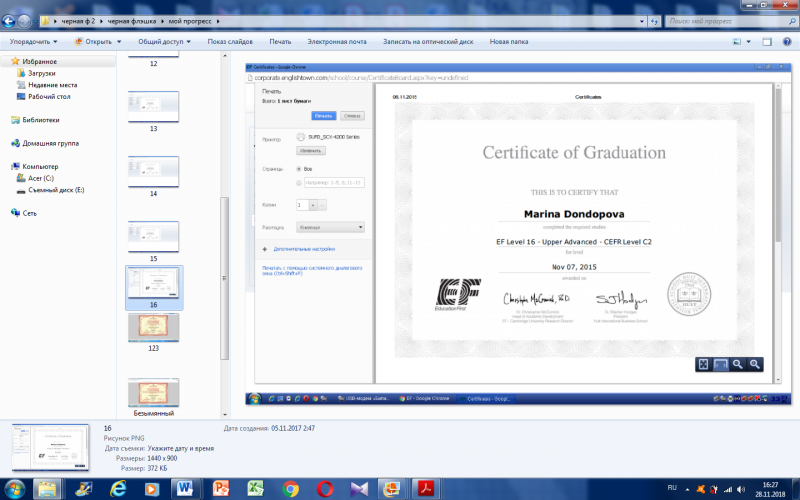The width and height of the screenshot is (800, 500).
Task: Open the Общий доступ menu
Action: [x=164, y=42]
